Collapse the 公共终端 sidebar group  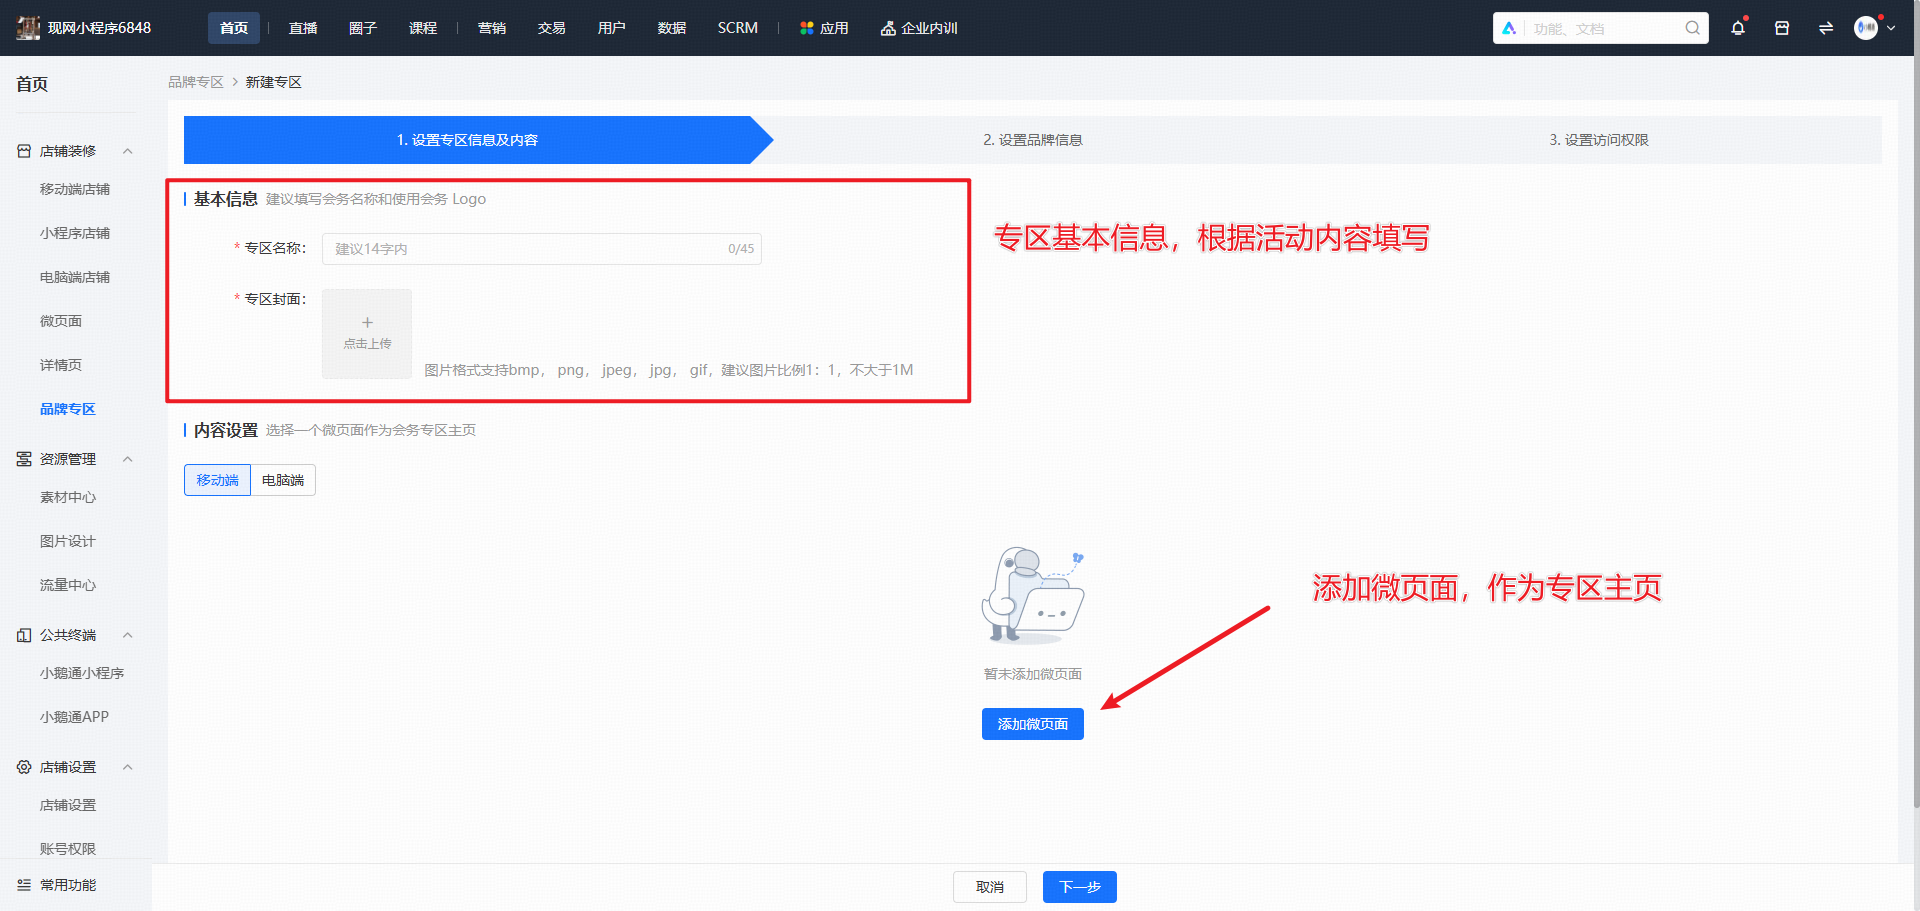[x=128, y=635]
